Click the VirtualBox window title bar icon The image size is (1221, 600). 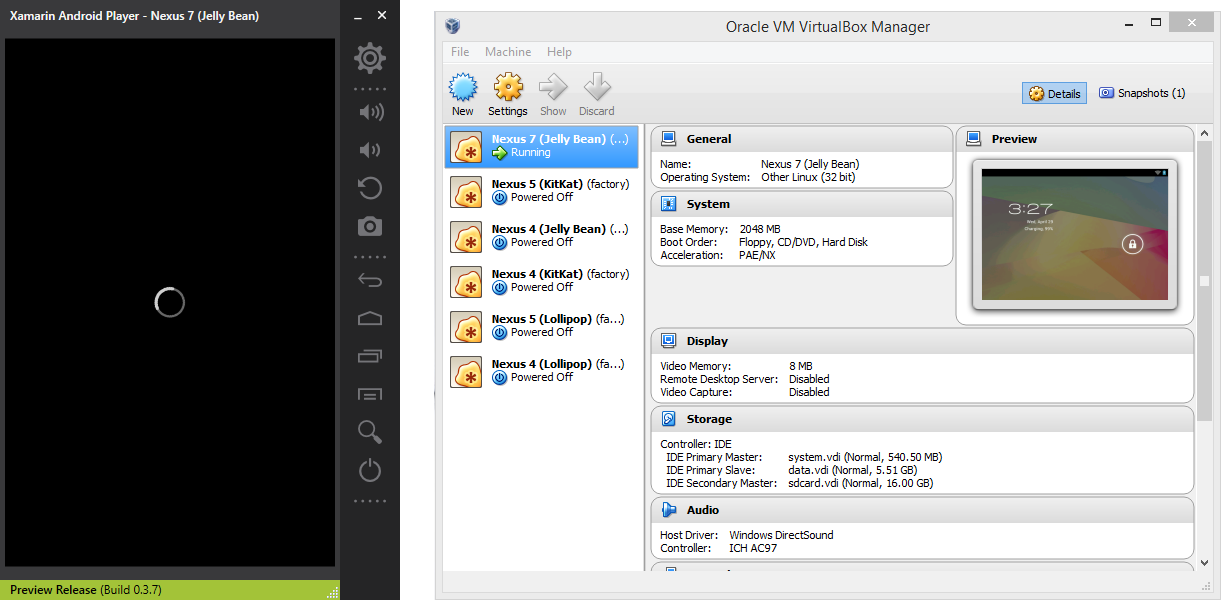coord(453,27)
